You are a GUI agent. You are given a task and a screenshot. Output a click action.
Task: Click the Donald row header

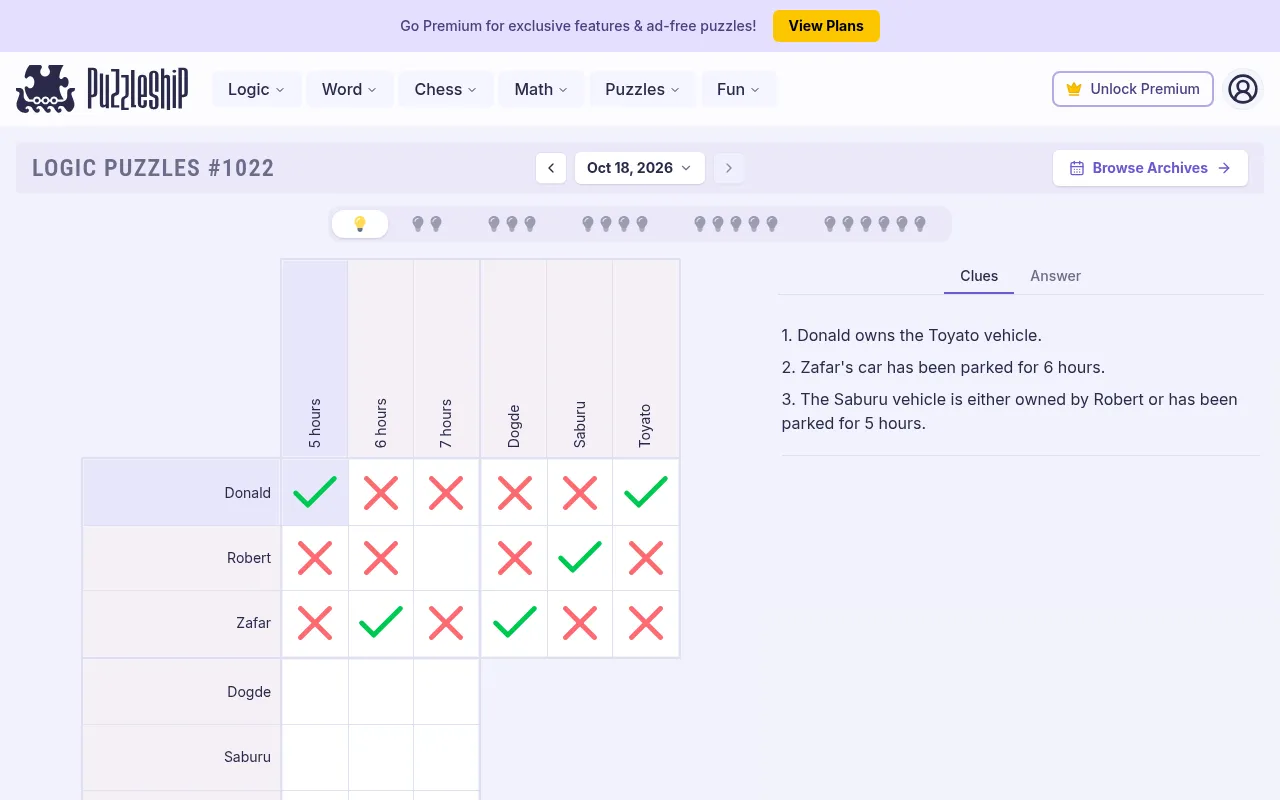[x=182, y=492]
